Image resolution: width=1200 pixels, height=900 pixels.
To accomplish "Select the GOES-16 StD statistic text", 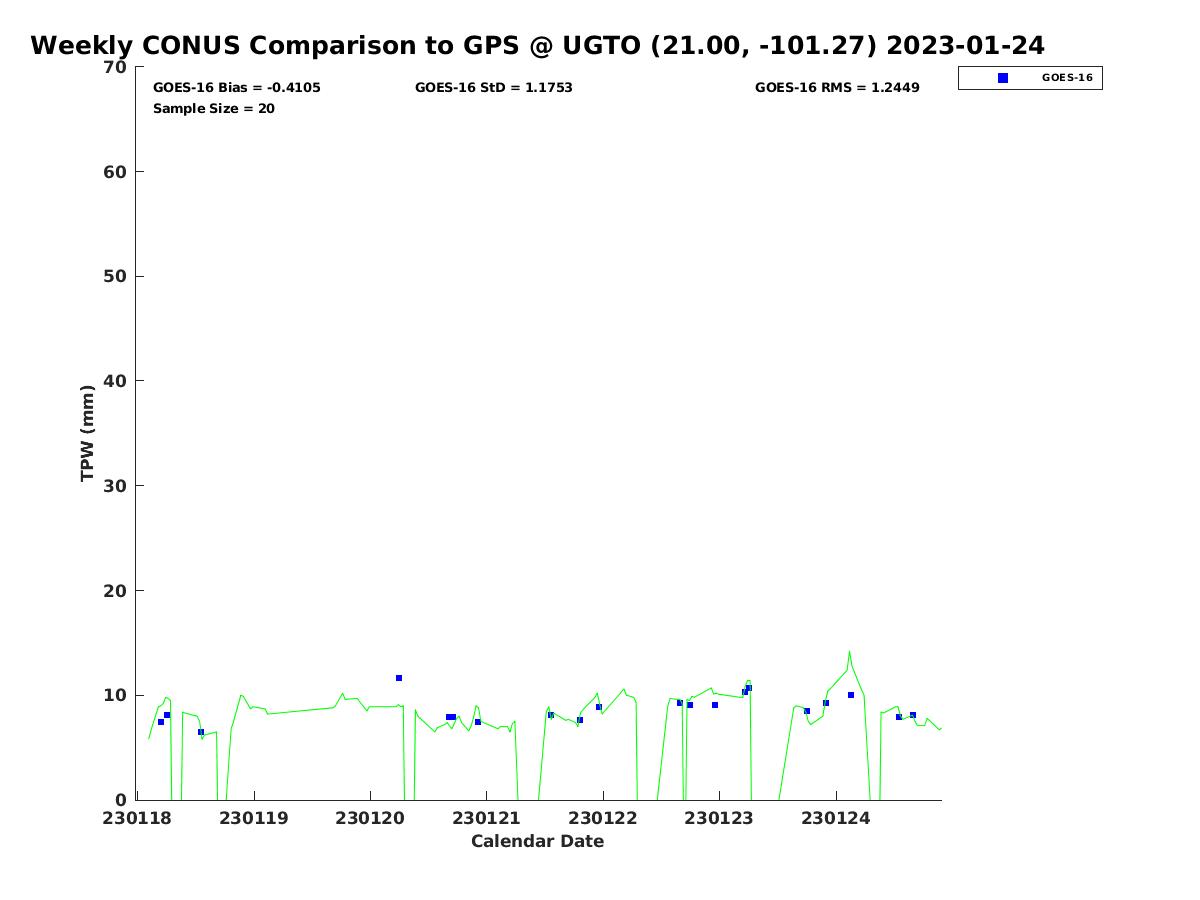I will tap(493, 88).
